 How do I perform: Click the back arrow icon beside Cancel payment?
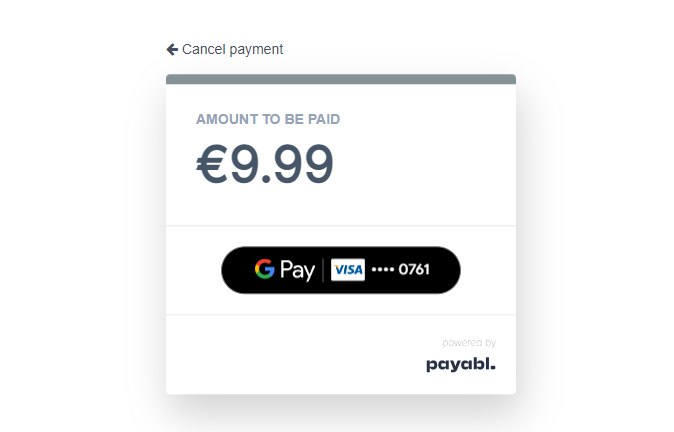click(x=172, y=49)
